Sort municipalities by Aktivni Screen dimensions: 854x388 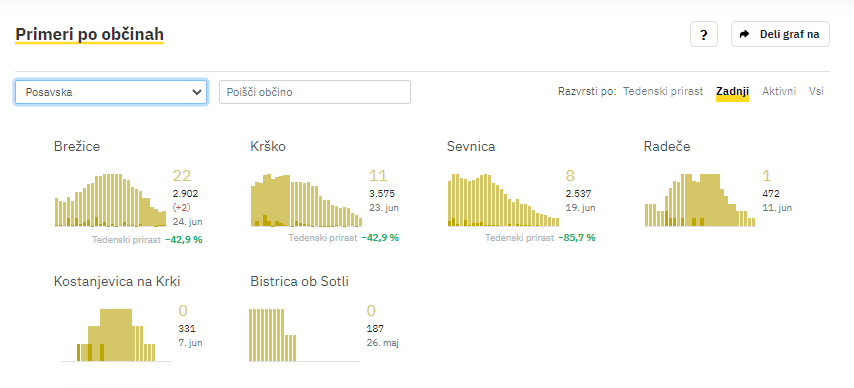coord(779,92)
